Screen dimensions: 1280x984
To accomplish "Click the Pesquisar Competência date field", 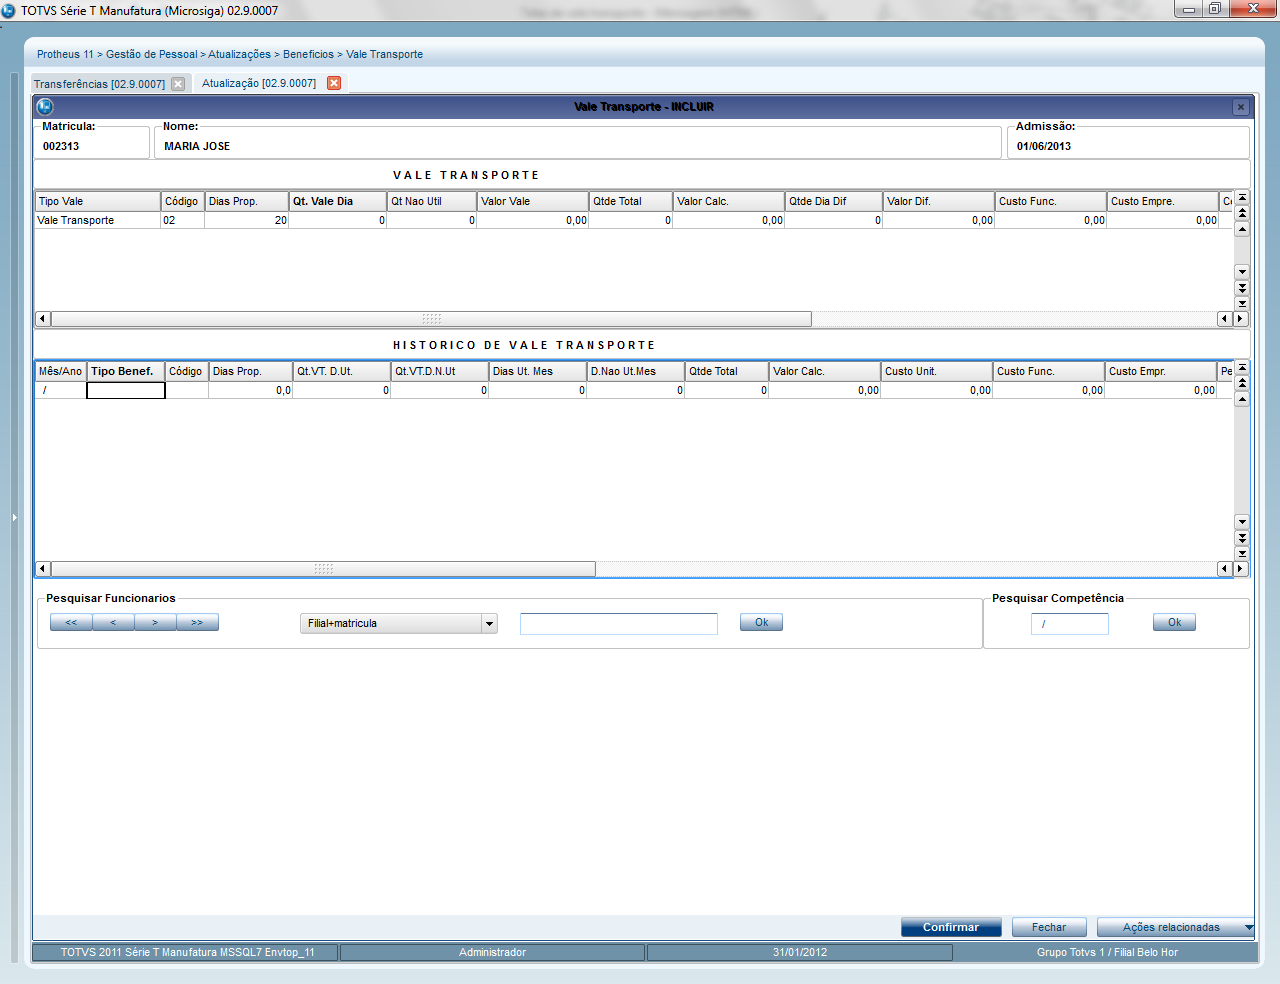I will point(1070,624).
